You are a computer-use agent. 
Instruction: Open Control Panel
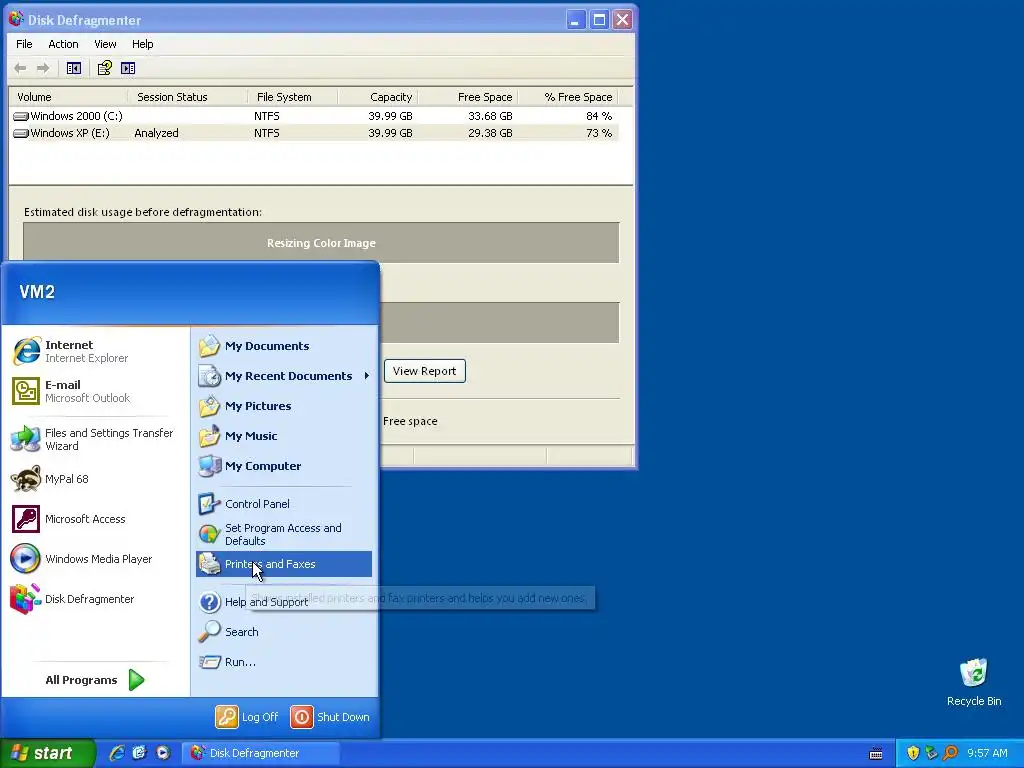[x=284, y=504]
